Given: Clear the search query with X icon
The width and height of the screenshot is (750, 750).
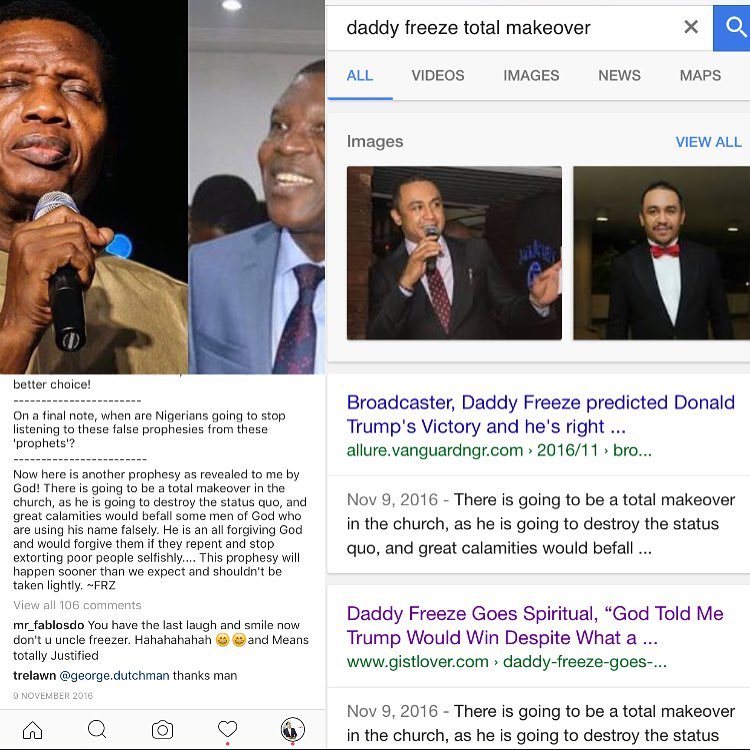Looking at the screenshot, I should click(691, 27).
